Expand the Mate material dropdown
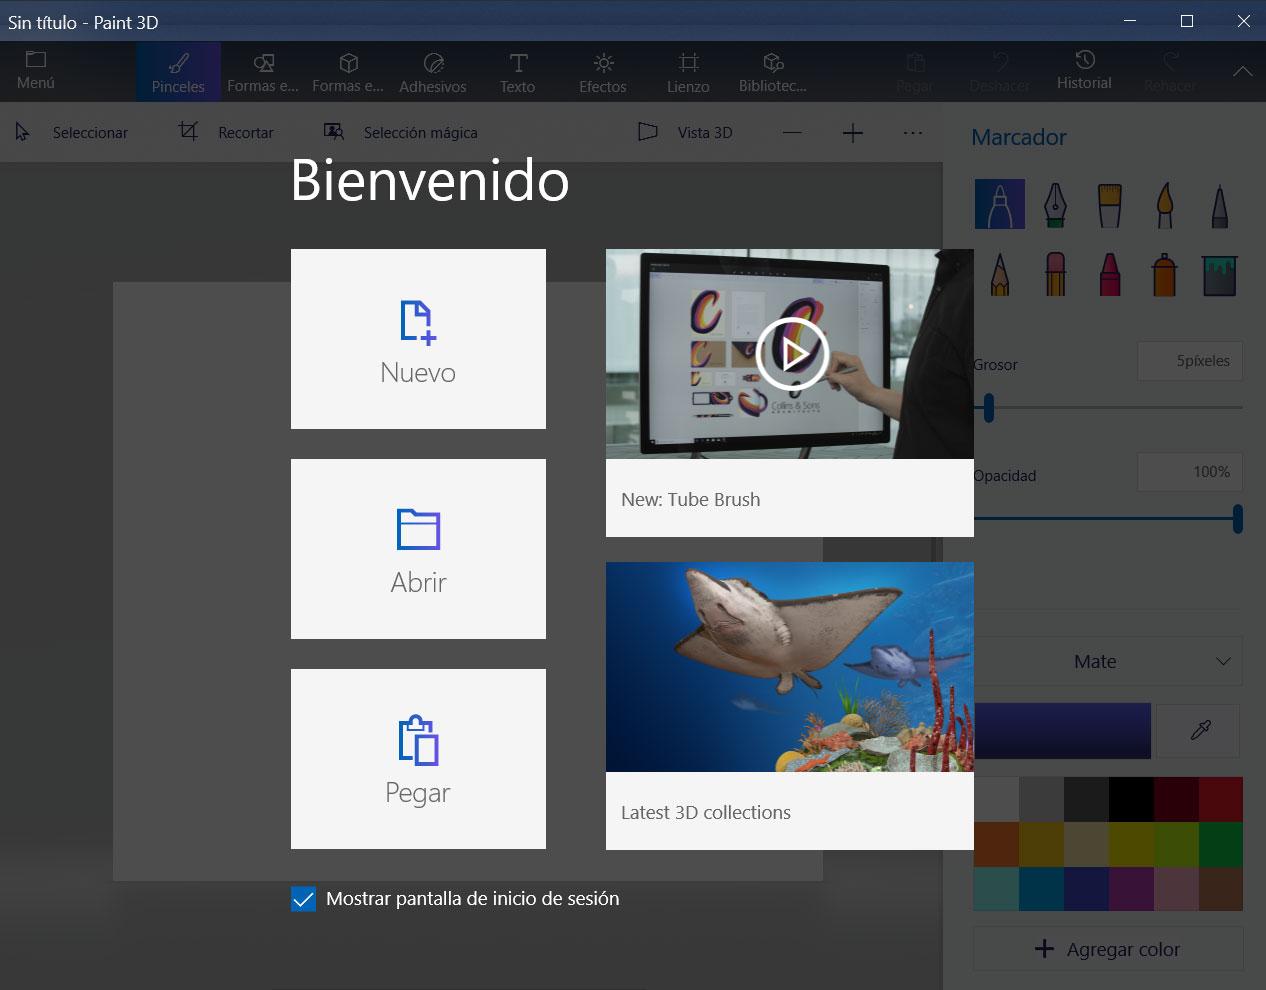Image resolution: width=1266 pixels, height=990 pixels. pos(1108,661)
